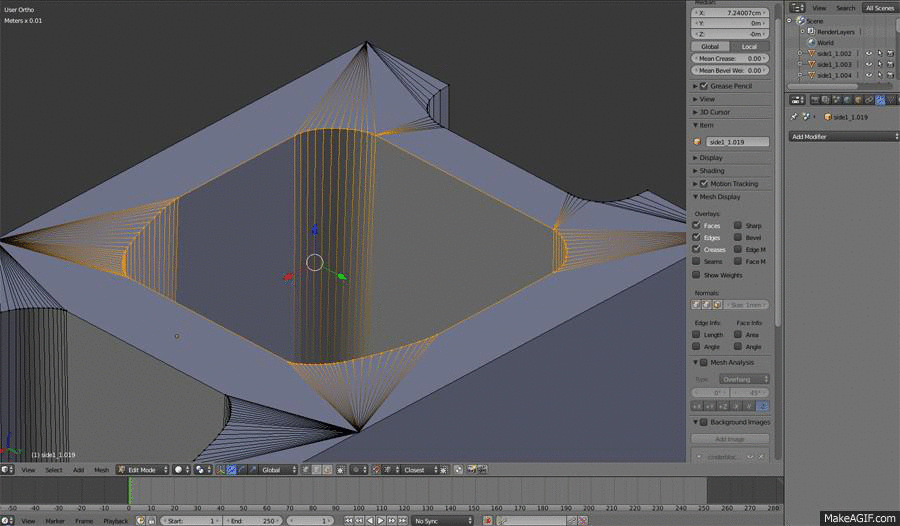Open the All Scenes outliner filter dropdown
This screenshot has height=526, width=900.
point(880,7)
